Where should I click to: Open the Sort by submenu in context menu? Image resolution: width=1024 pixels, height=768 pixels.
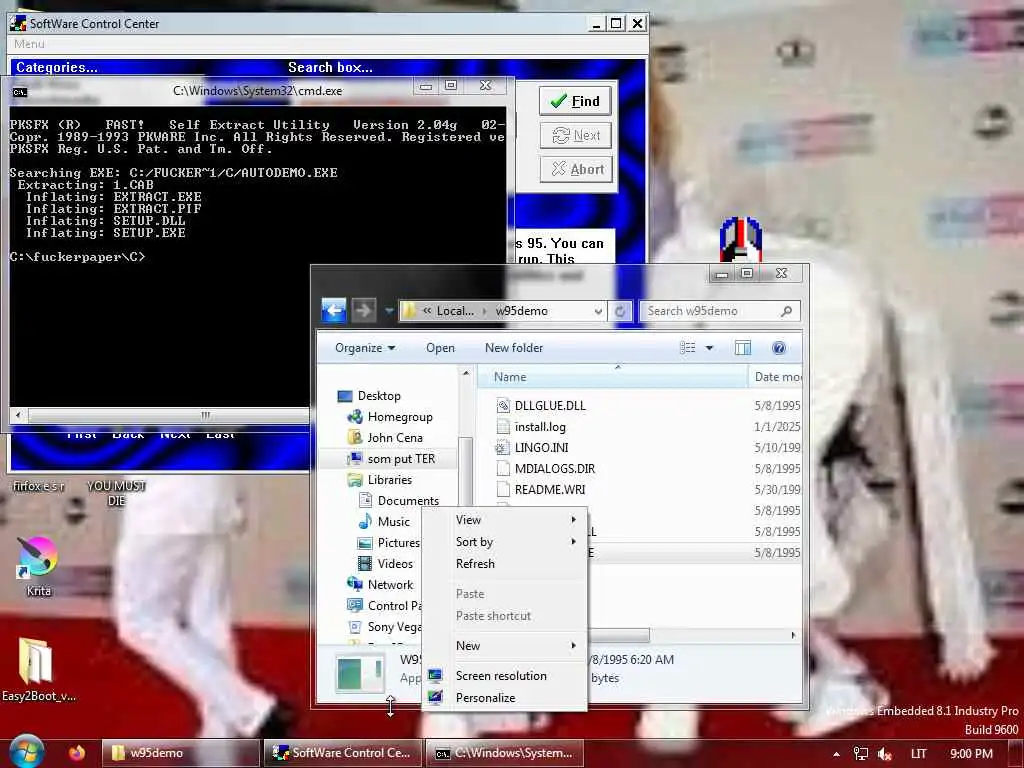[505, 541]
